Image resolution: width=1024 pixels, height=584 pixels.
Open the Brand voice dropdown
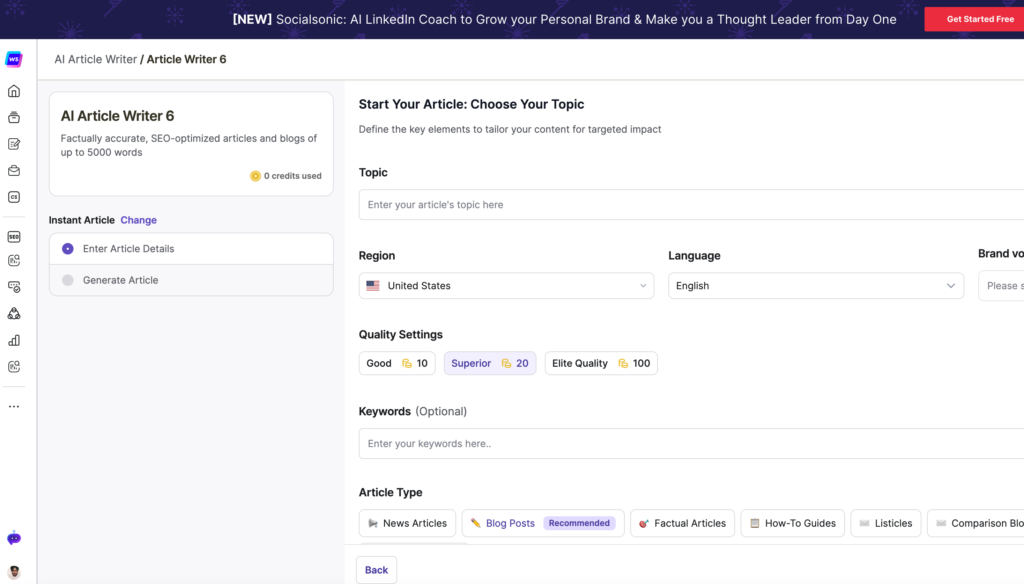point(1000,286)
